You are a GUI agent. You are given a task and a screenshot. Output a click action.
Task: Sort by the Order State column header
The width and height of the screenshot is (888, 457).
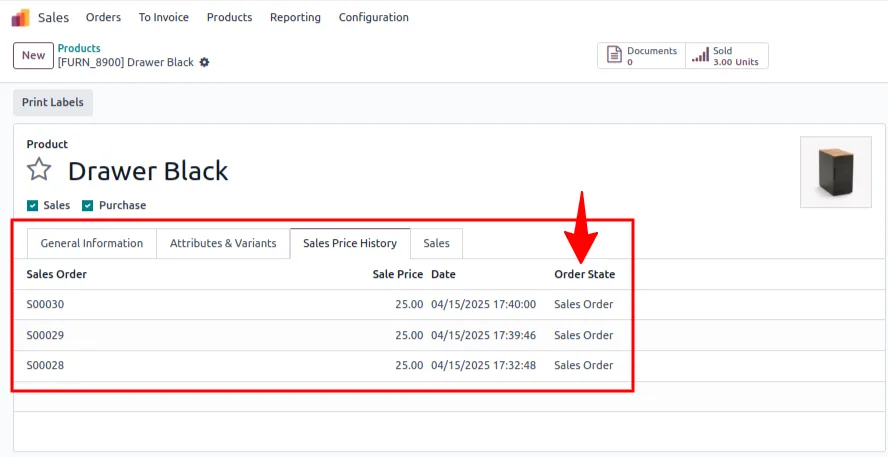click(x=584, y=275)
